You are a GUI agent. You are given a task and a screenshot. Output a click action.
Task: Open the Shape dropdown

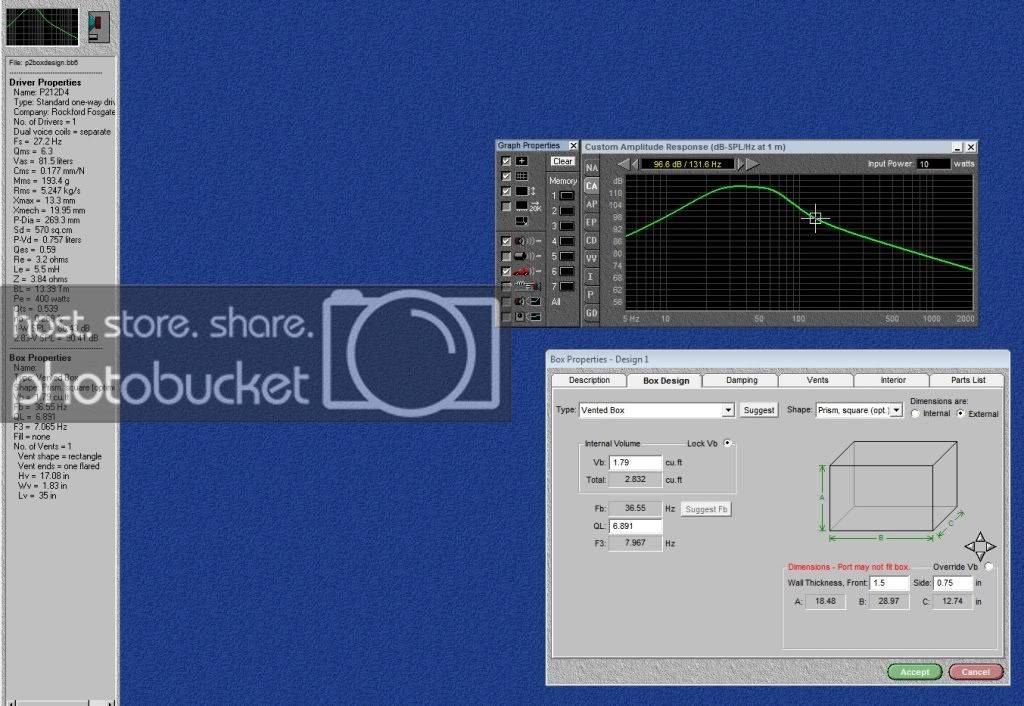[x=897, y=410]
